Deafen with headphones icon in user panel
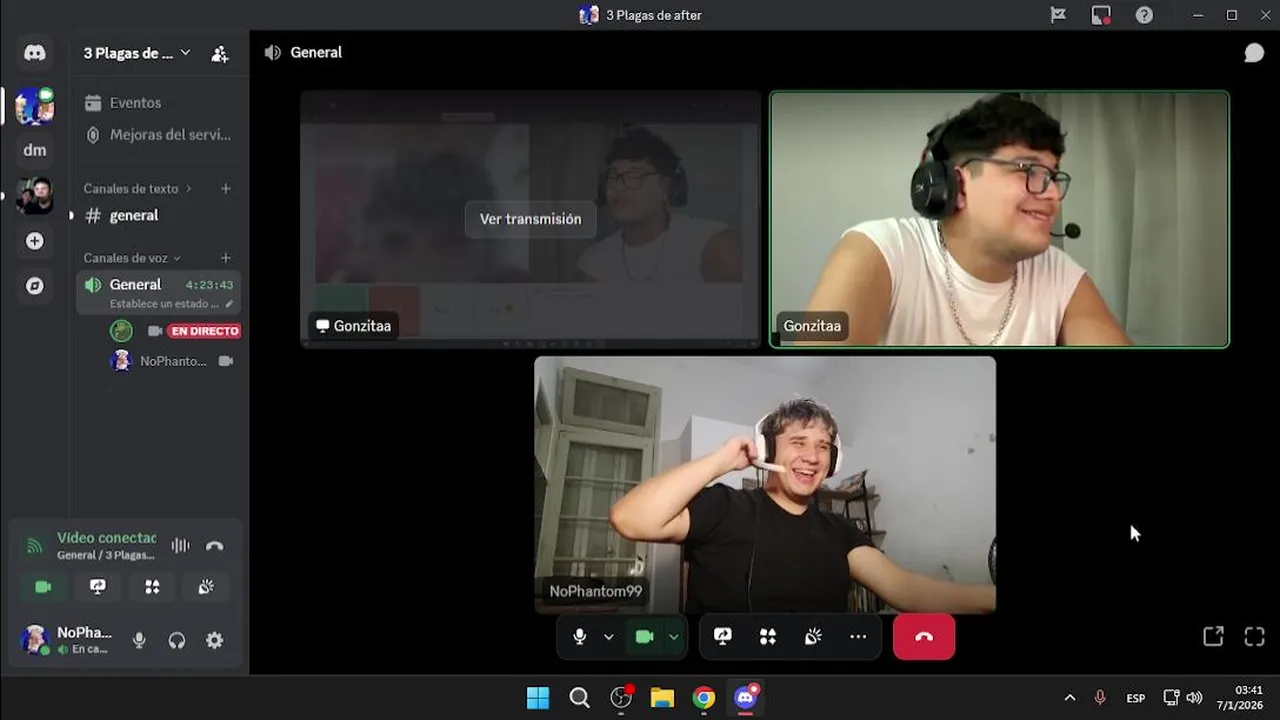The image size is (1280, 720). [177, 641]
